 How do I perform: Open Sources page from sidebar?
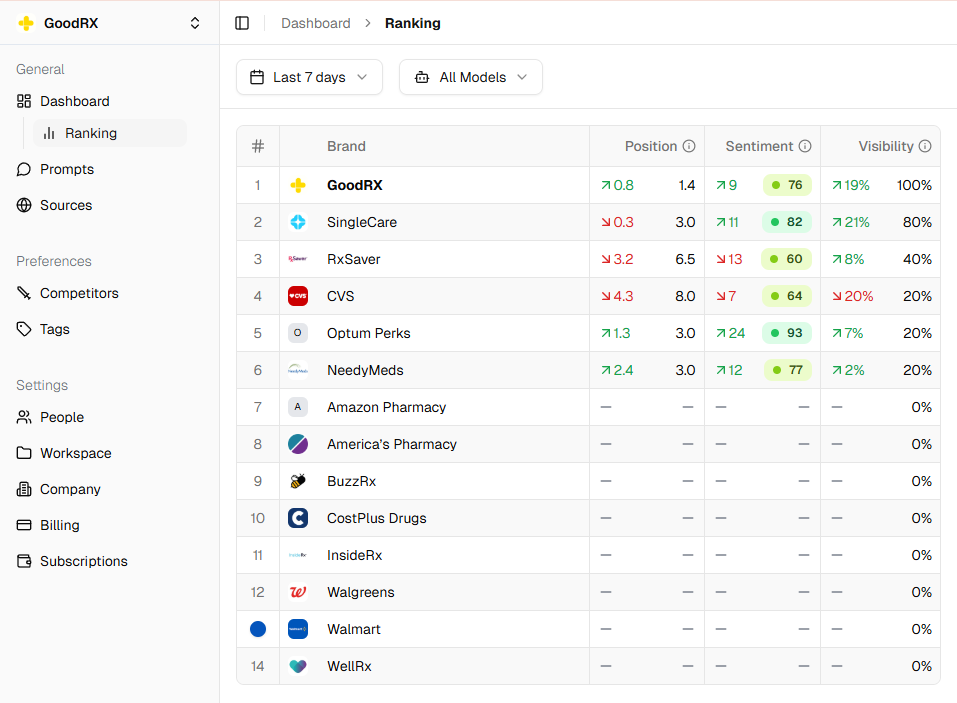click(66, 205)
